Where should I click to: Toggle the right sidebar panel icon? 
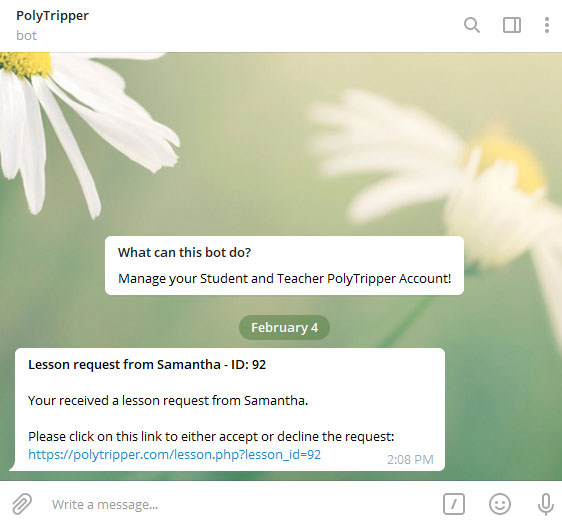(x=512, y=25)
